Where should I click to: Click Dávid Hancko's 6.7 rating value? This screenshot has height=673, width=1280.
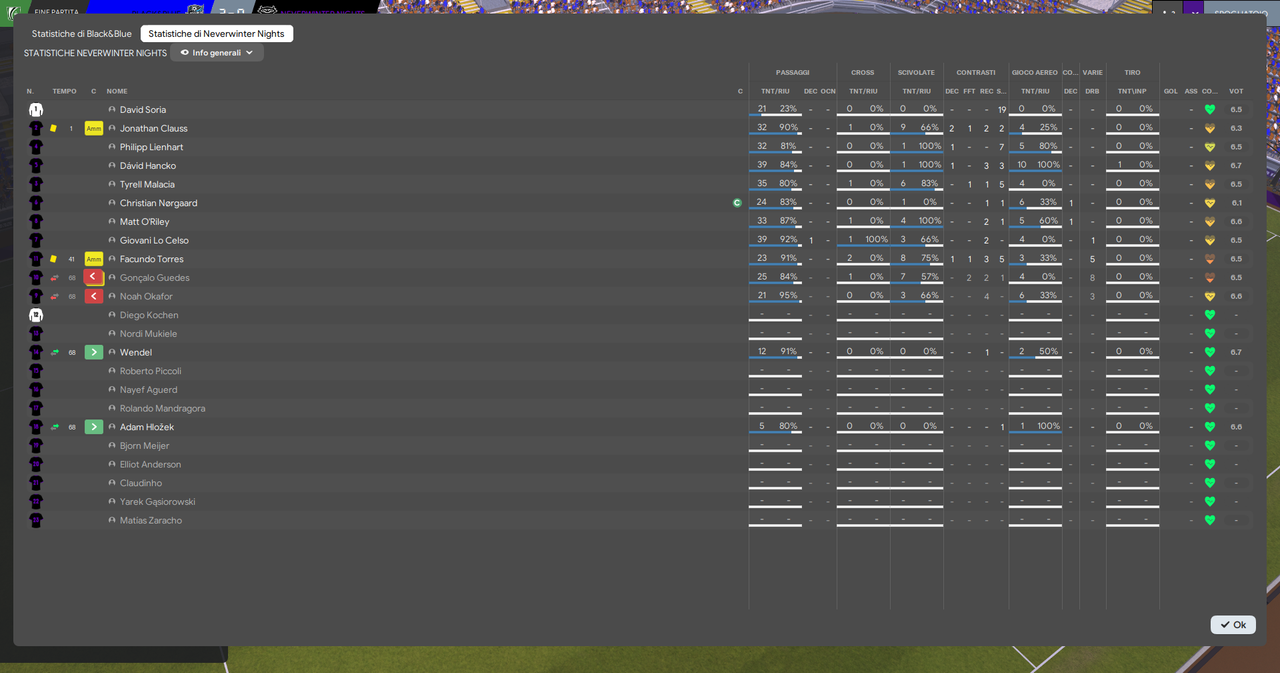click(x=1236, y=166)
